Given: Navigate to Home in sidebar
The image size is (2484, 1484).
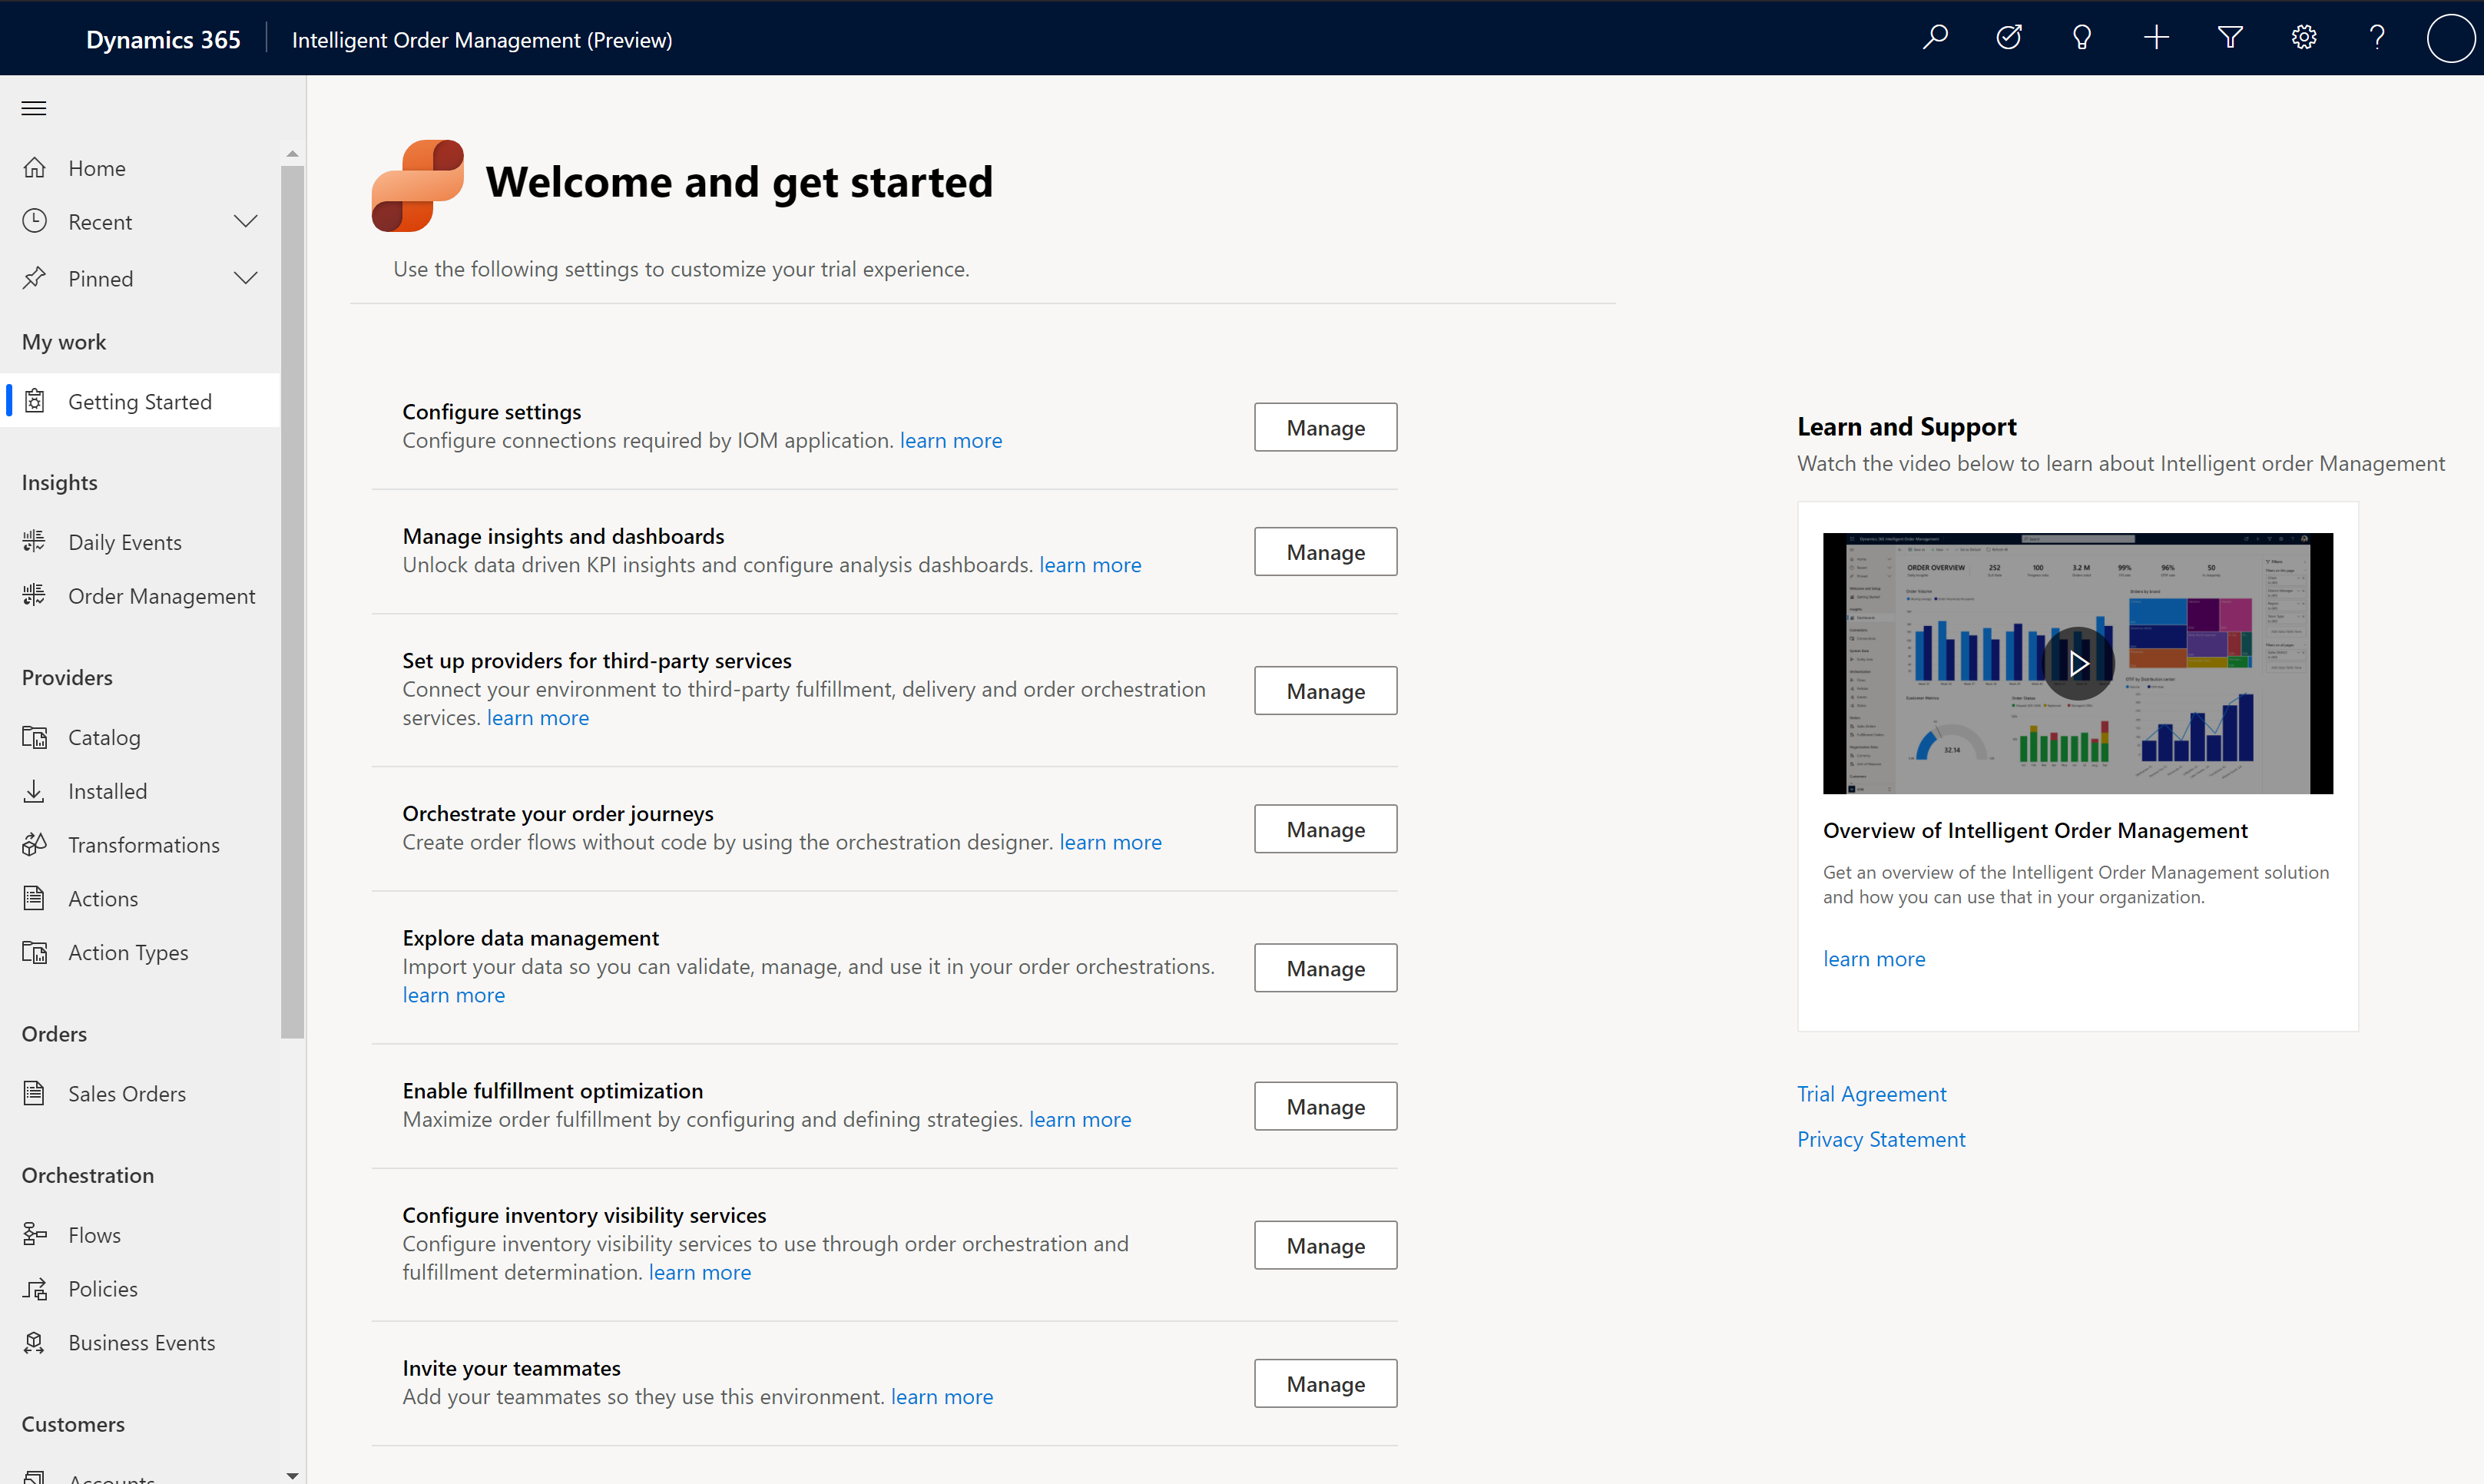Looking at the screenshot, I should [x=95, y=166].
